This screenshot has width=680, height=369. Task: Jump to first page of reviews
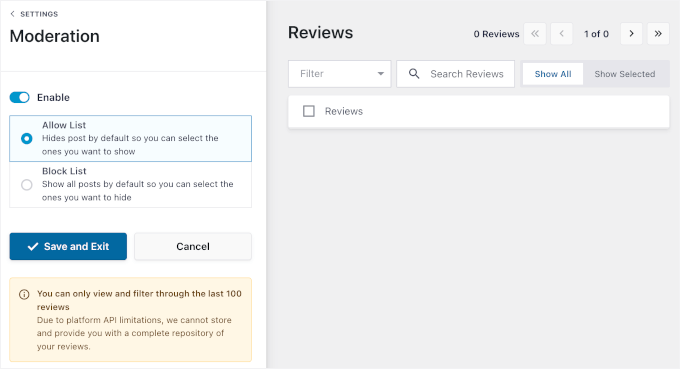point(535,33)
